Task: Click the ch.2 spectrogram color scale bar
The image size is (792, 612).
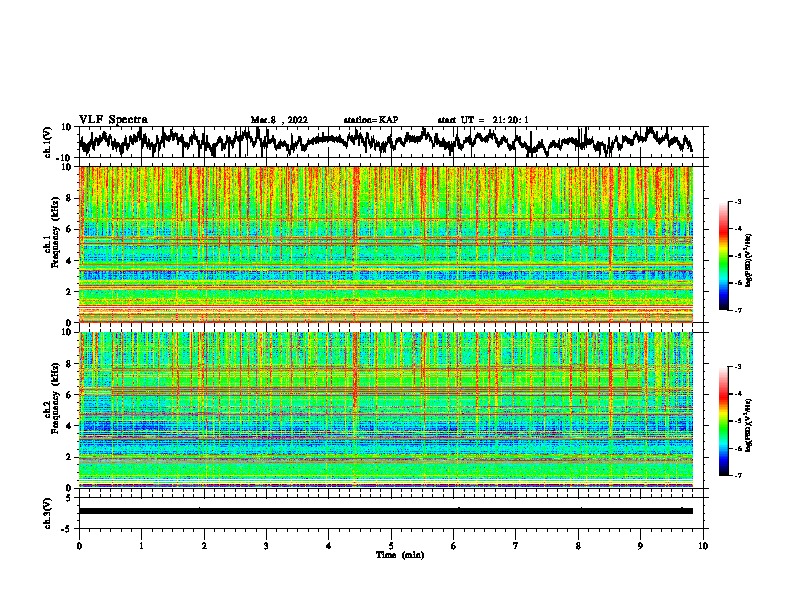Action: tap(723, 421)
